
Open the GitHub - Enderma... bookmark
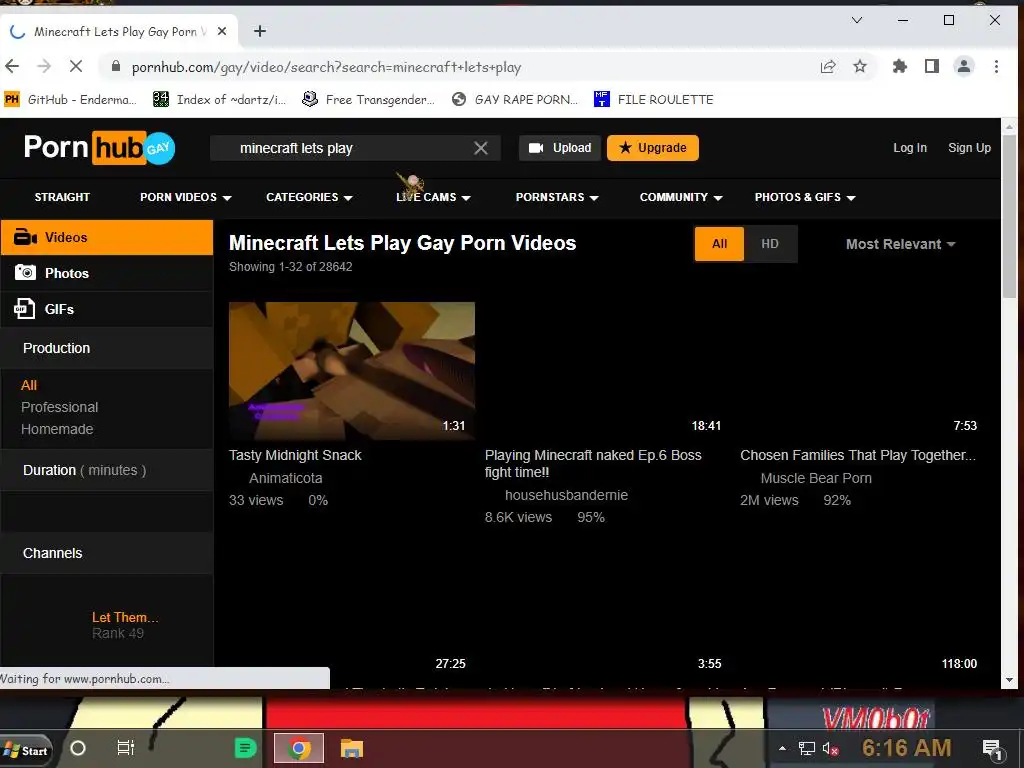(x=71, y=99)
